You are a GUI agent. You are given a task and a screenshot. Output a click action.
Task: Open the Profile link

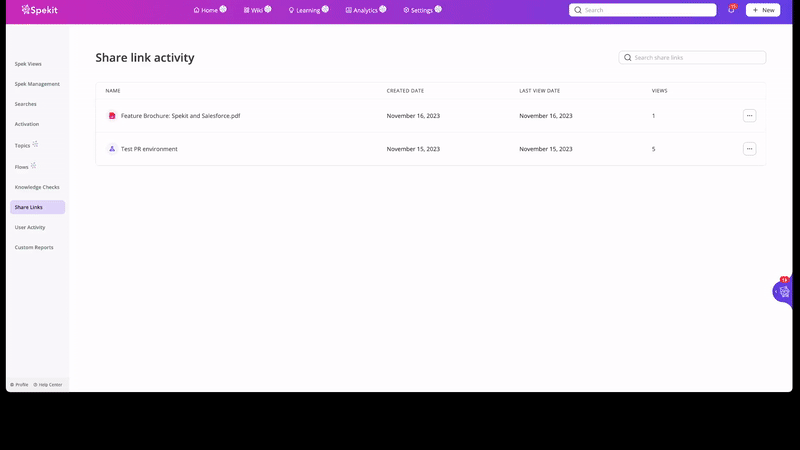tap(19, 385)
